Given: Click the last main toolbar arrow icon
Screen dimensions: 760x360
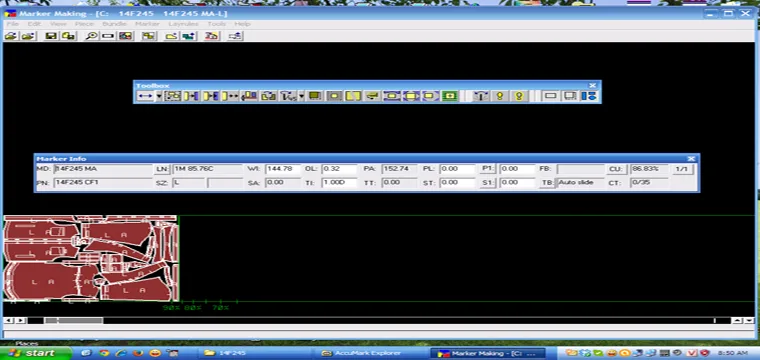Looking at the screenshot, I should coord(236,36).
